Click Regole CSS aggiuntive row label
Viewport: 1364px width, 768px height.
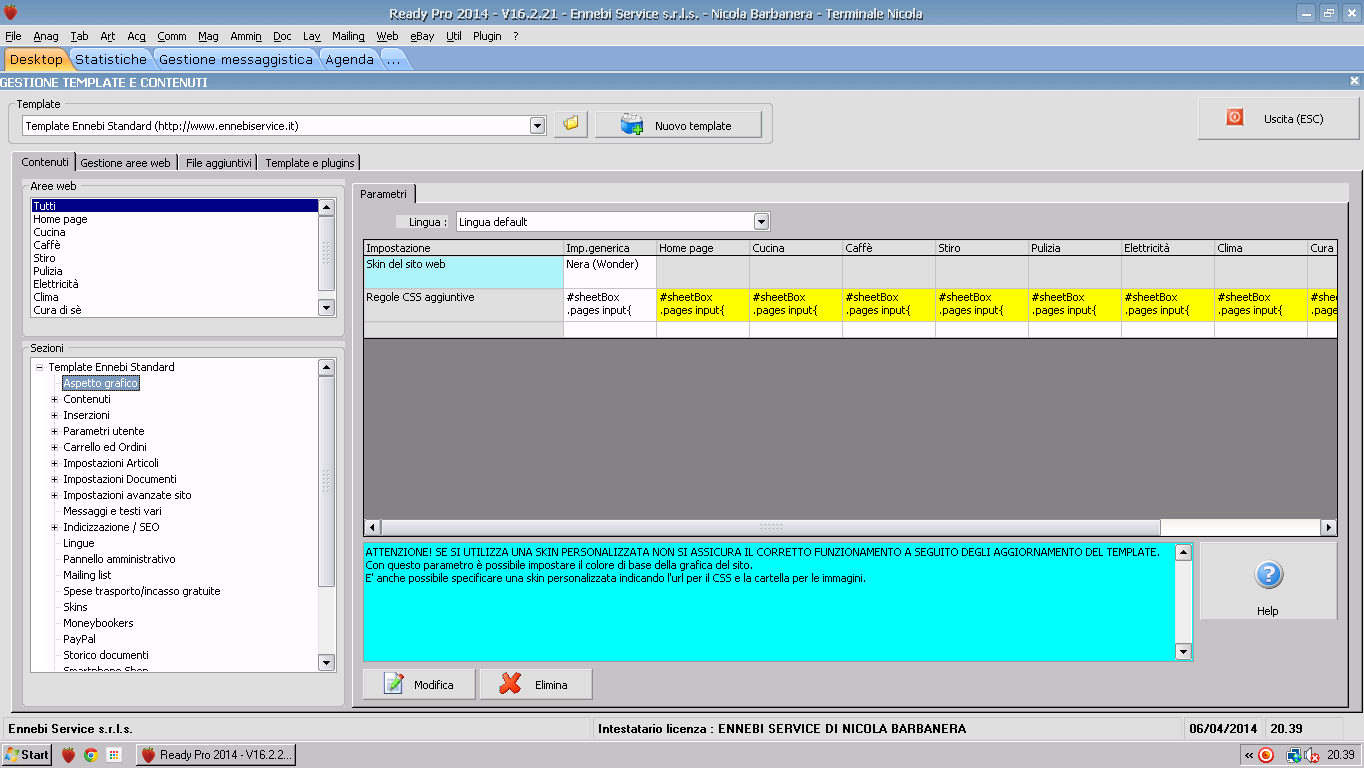tap(463, 305)
